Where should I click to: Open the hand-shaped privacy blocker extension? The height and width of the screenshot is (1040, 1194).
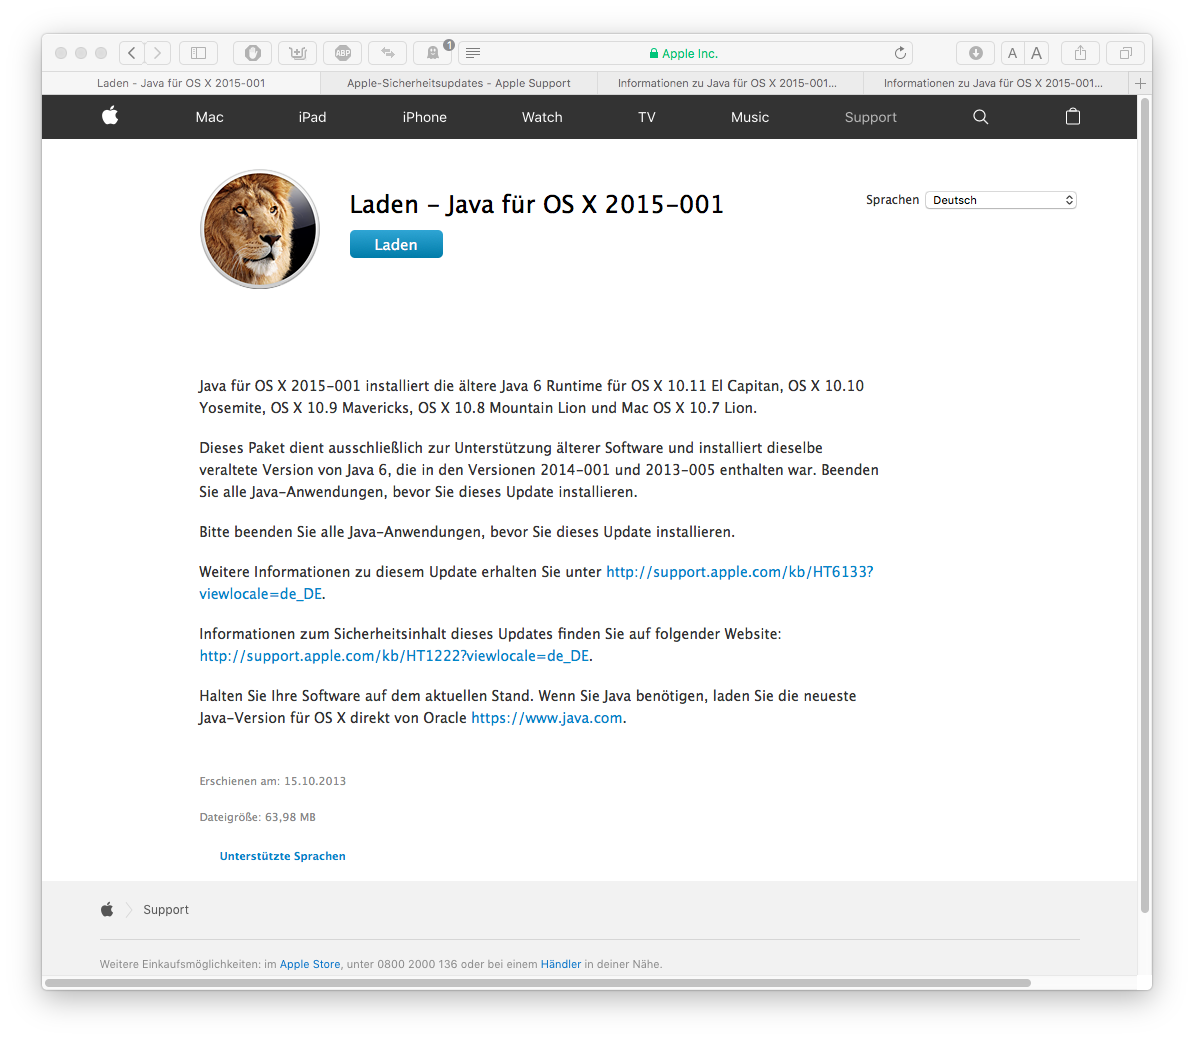(253, 53)
